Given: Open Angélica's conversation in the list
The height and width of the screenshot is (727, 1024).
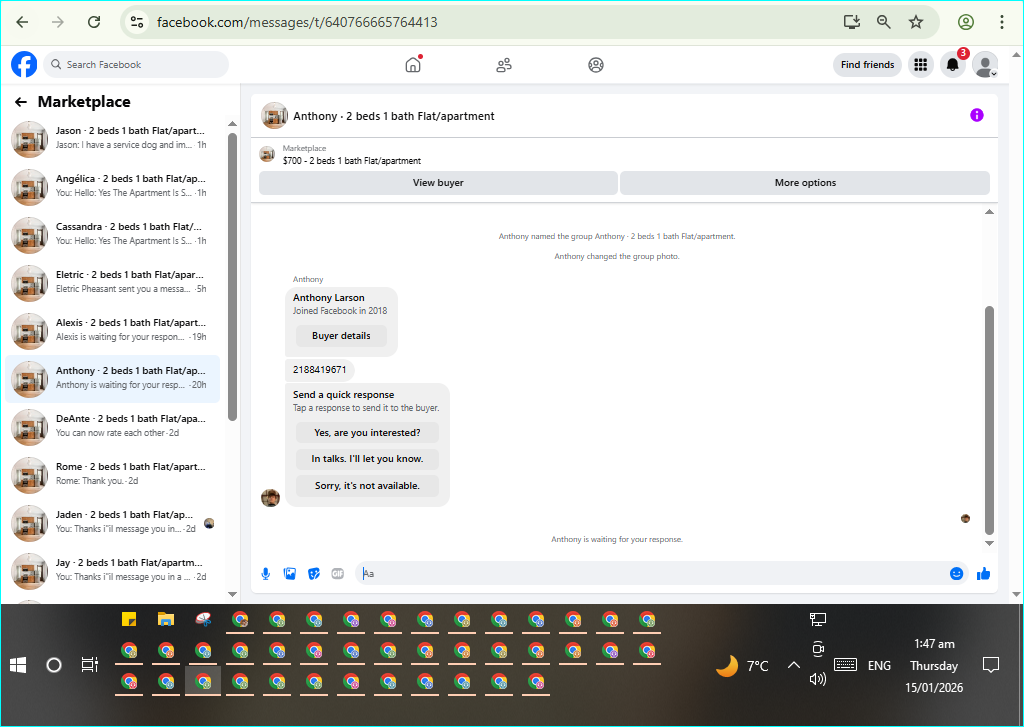Looking at the screenshot, I should [112, 186].
